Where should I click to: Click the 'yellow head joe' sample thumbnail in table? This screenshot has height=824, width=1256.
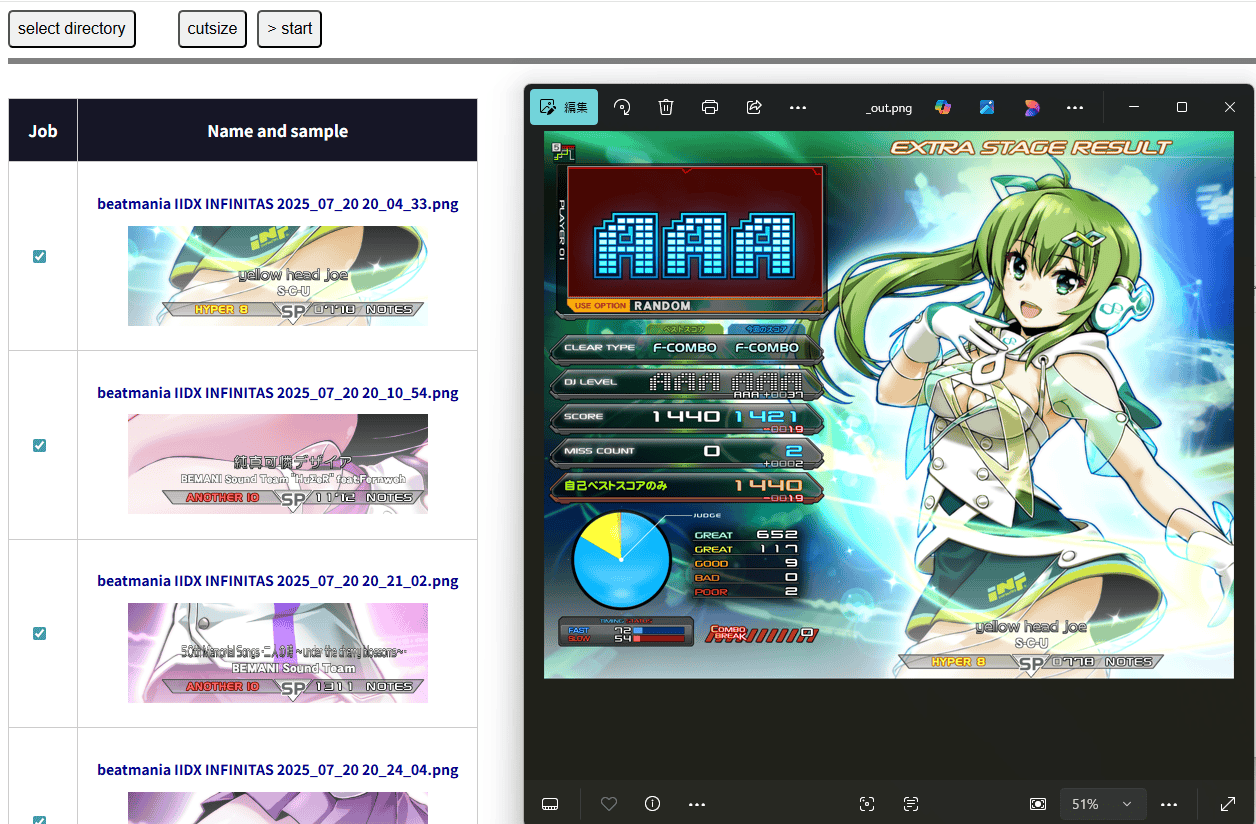click(x=278, y=276)
